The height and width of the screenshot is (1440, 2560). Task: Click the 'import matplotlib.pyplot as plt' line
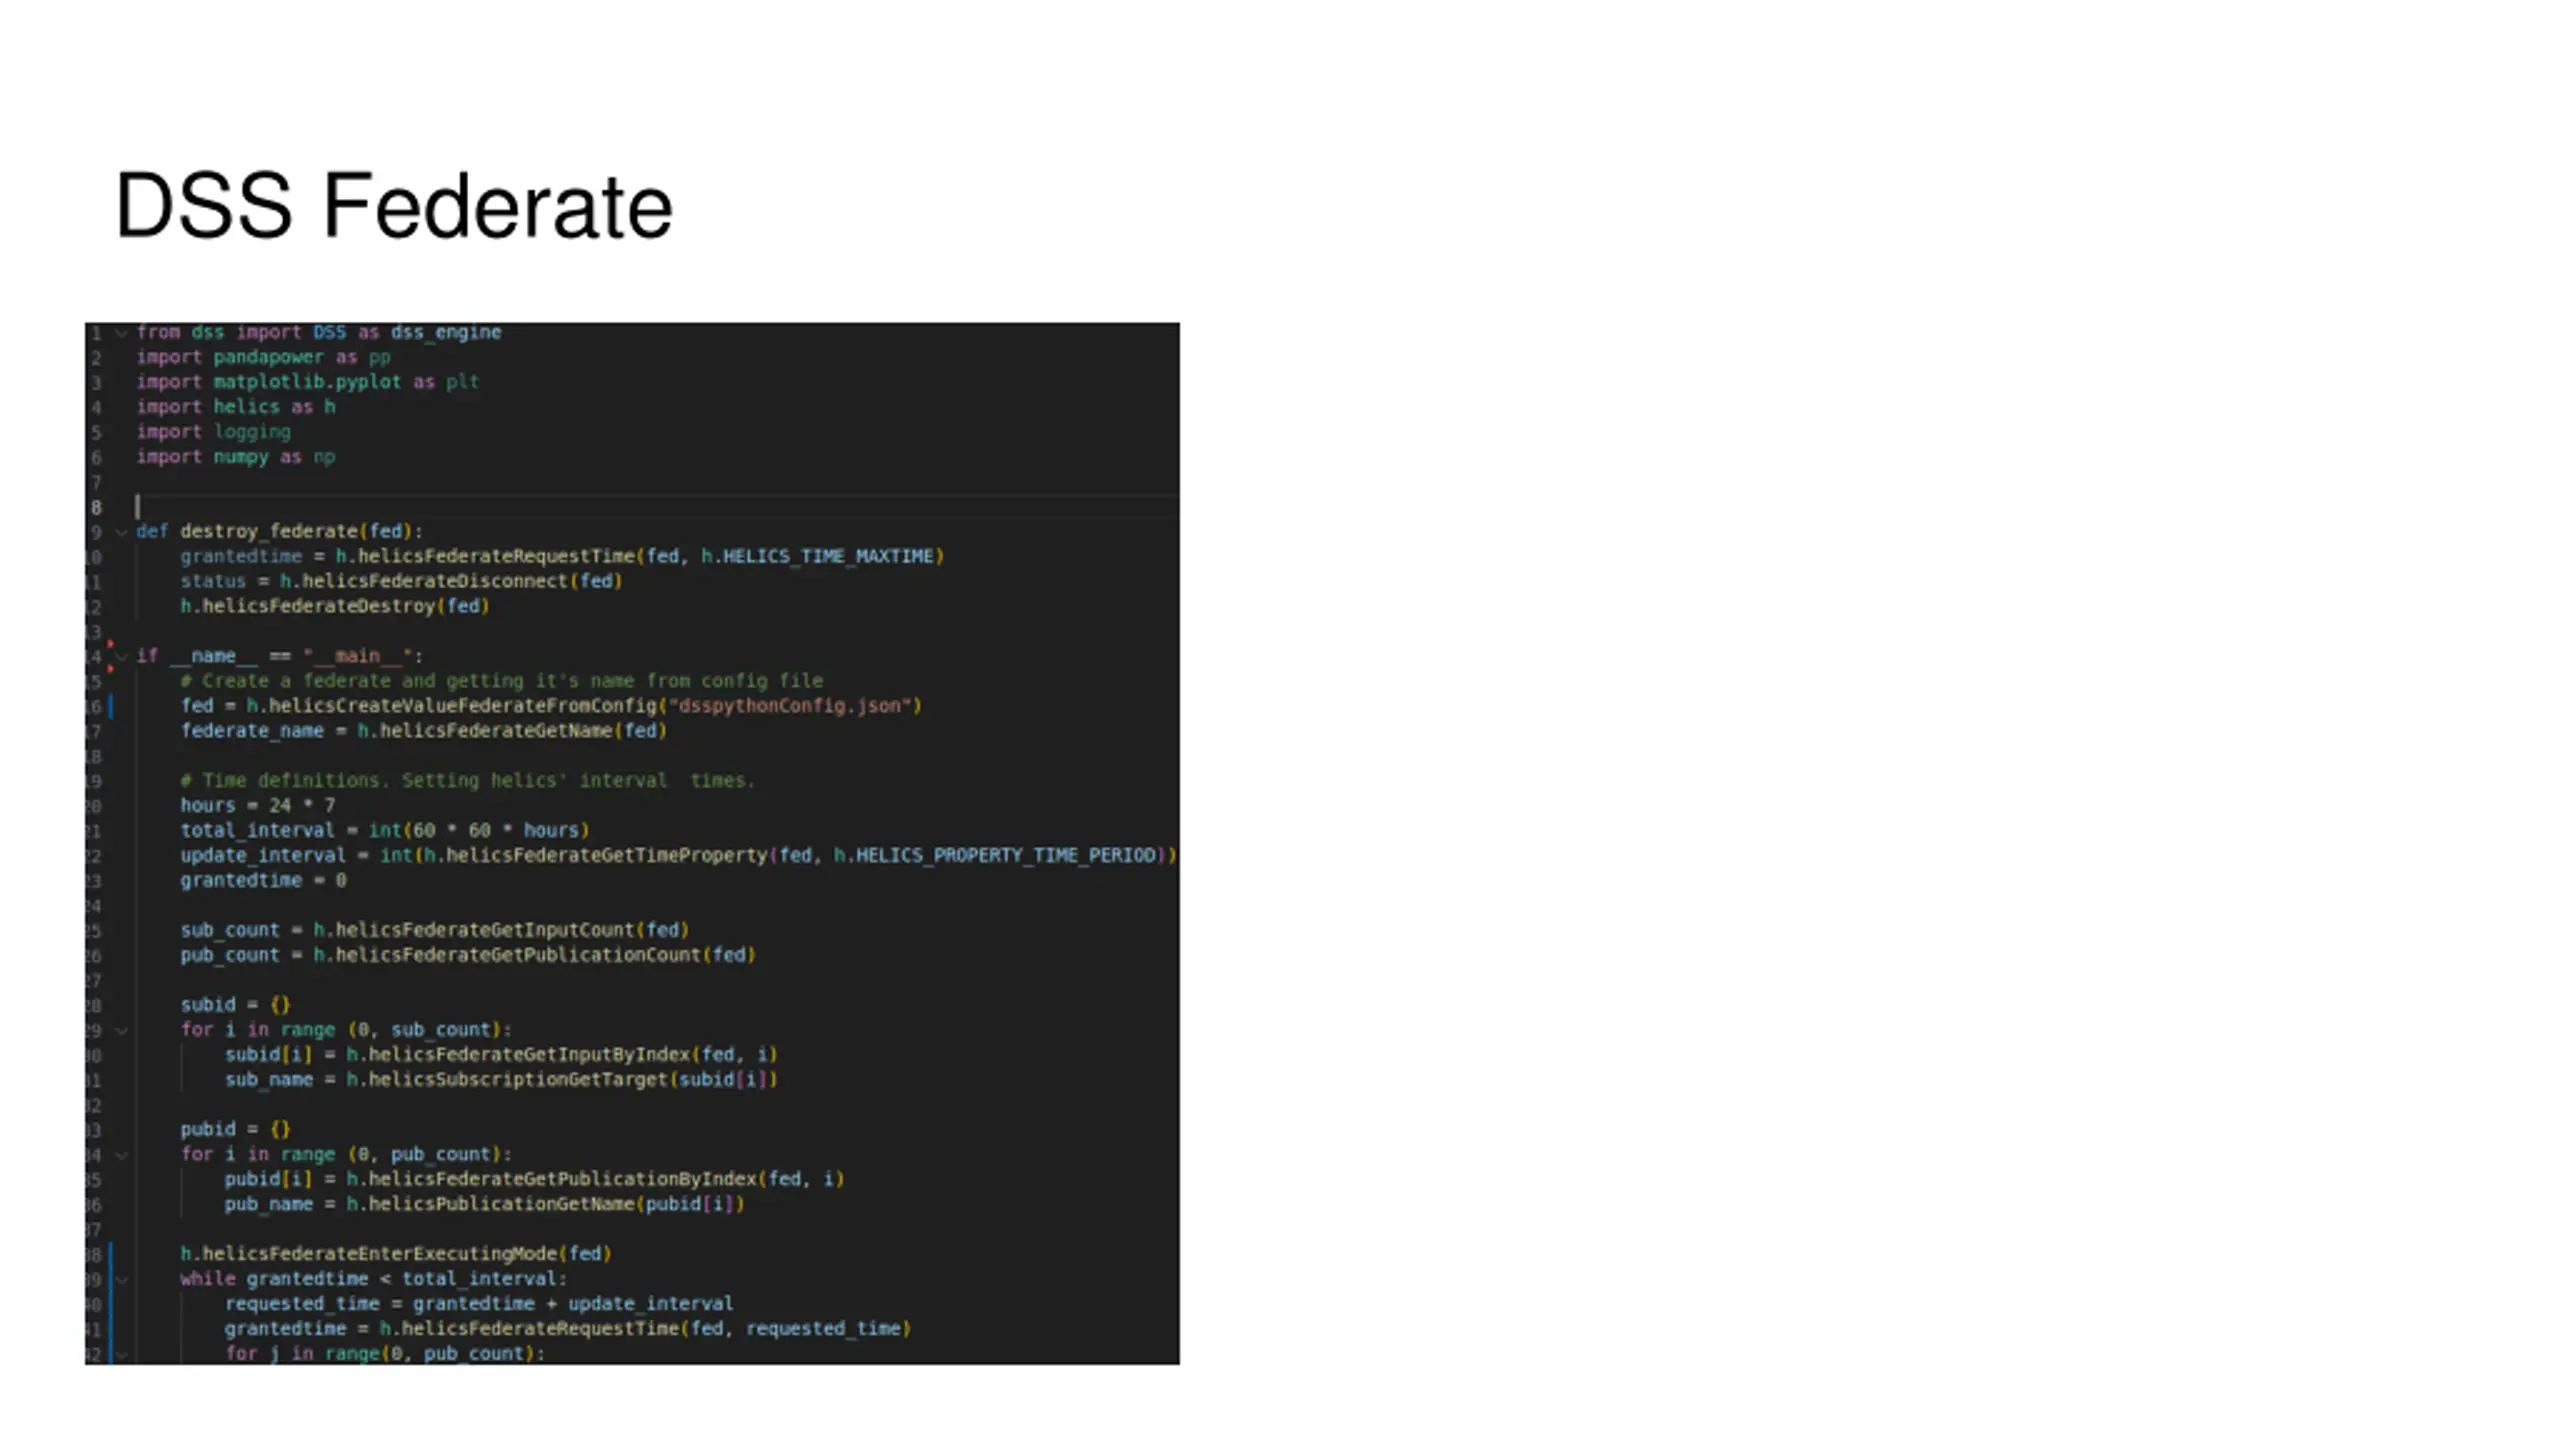[307, 382]
